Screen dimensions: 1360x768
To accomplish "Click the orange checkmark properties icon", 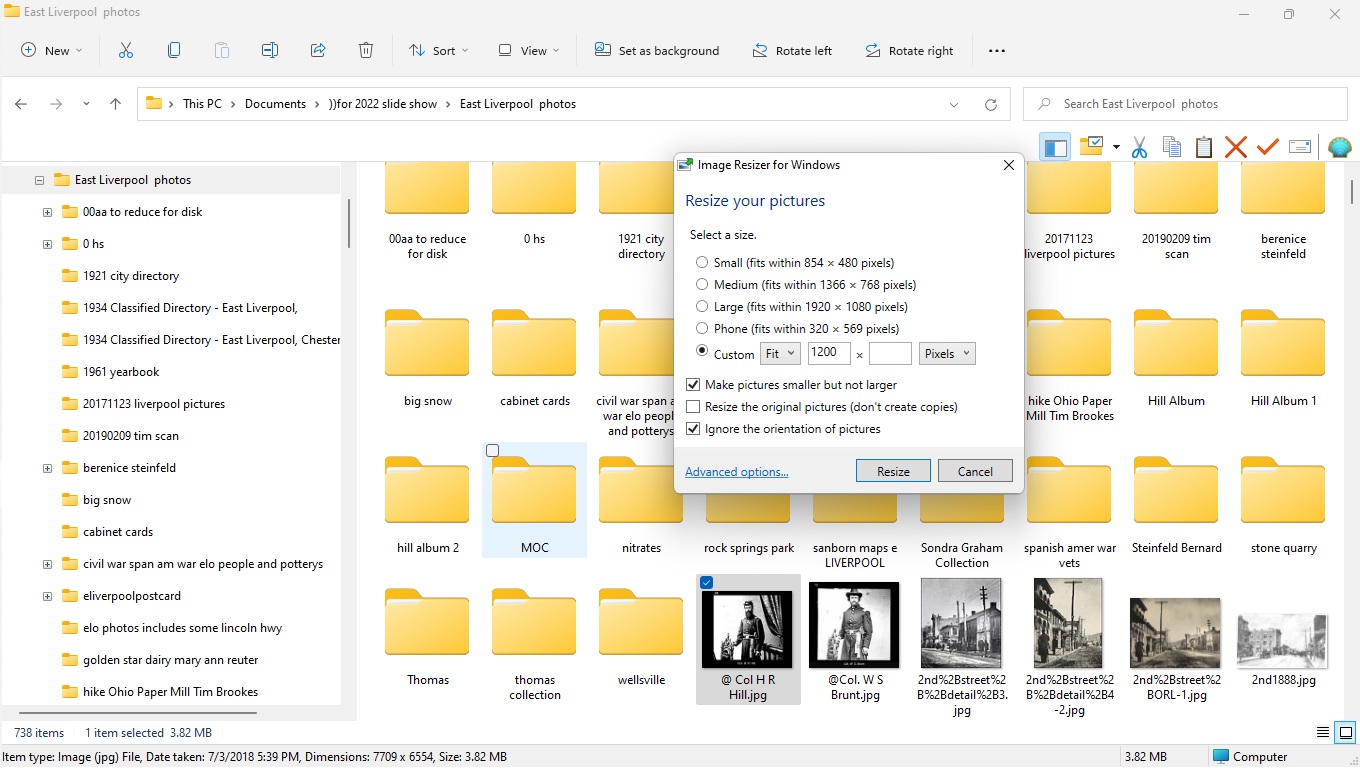I will click(x=1268, y=148).
